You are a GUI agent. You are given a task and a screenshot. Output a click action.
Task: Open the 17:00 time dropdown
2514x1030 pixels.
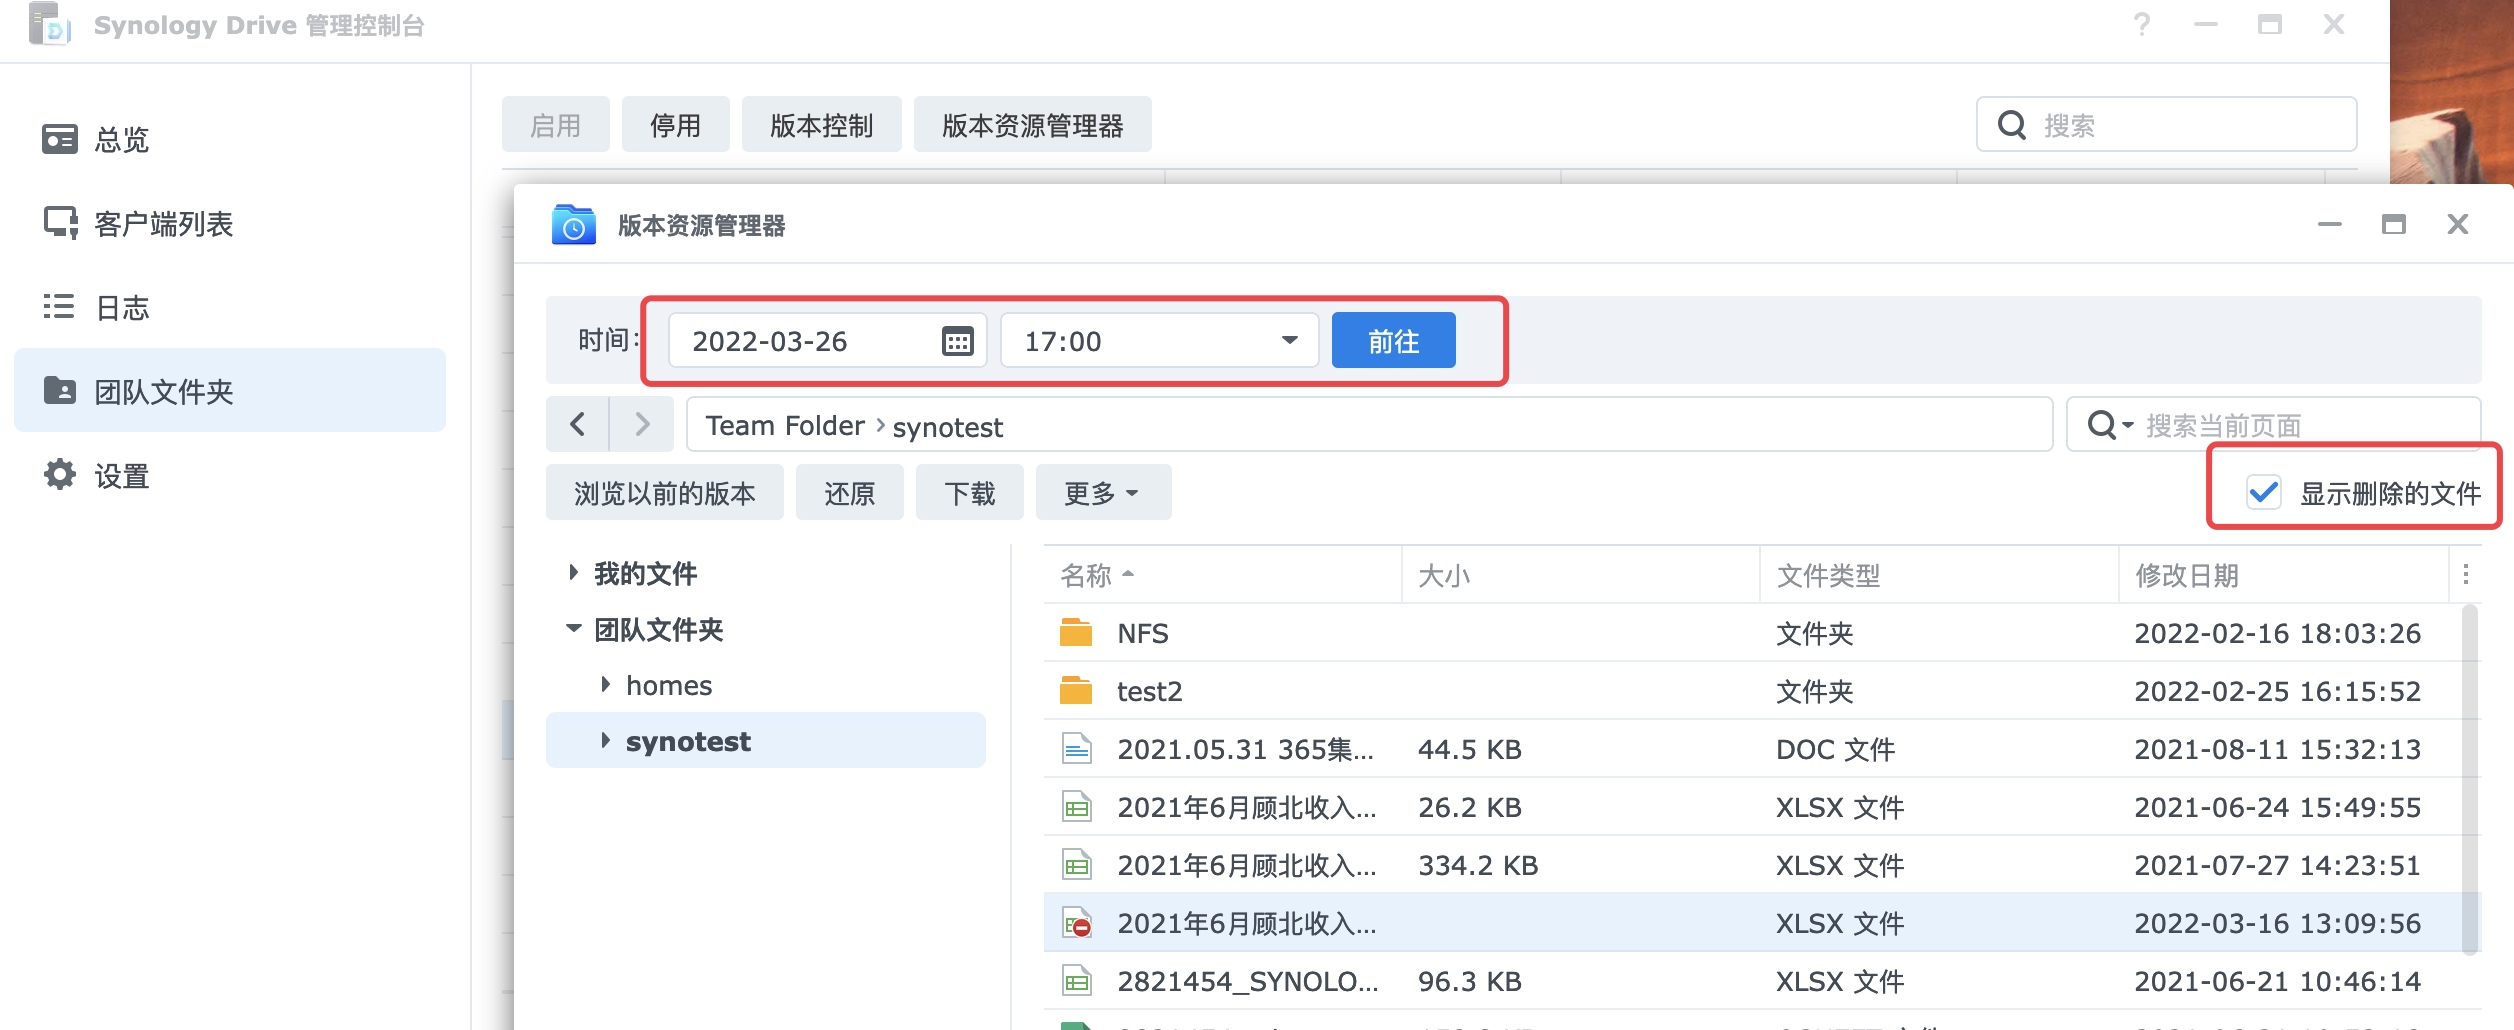point(1160,341)
